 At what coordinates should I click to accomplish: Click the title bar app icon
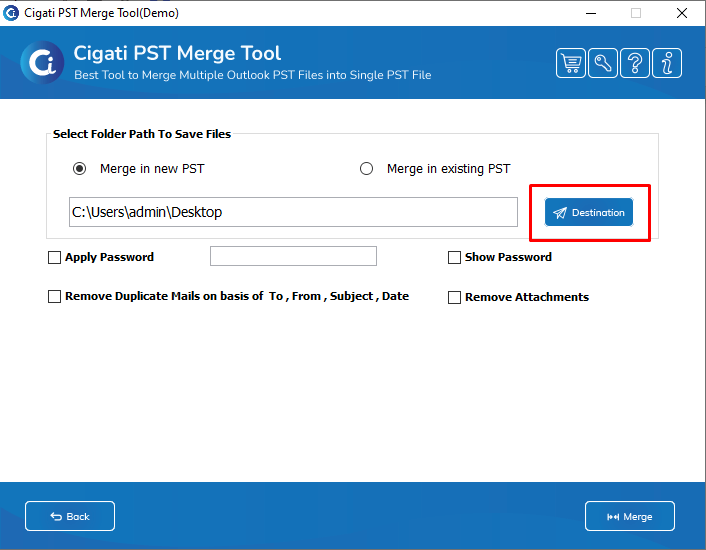tap(11, 13)
